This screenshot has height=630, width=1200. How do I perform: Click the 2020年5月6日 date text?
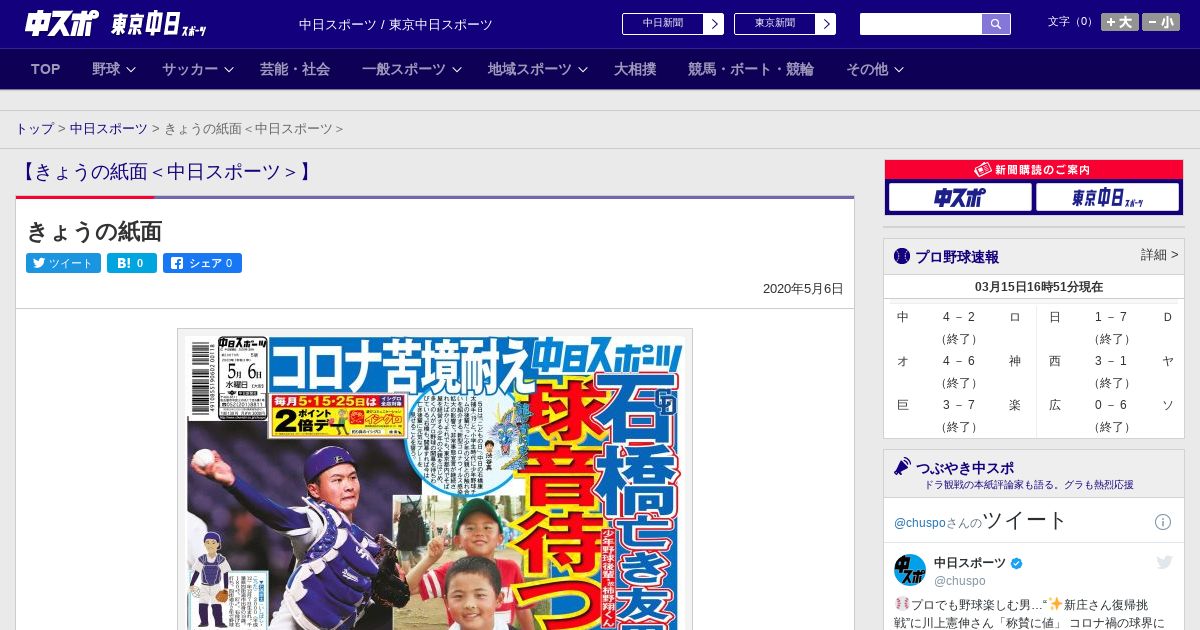803,288
